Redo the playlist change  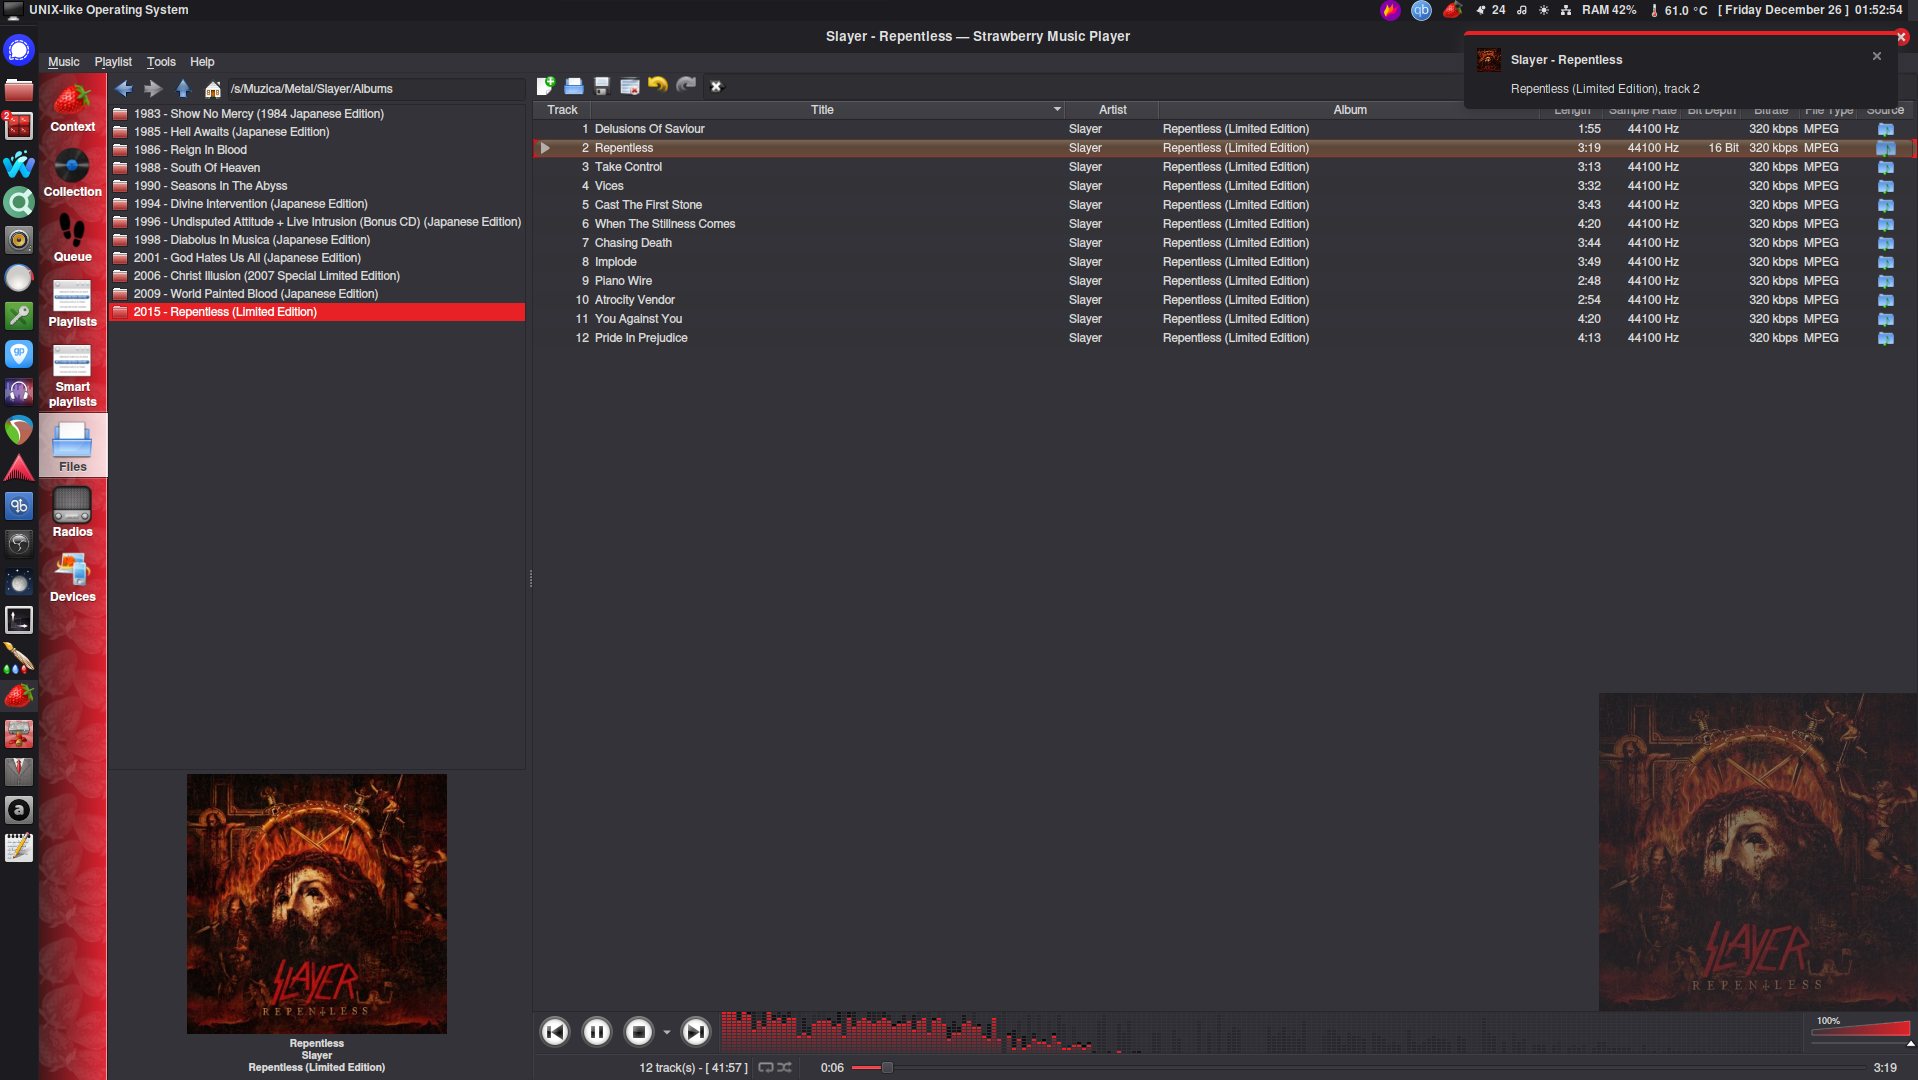click(686, 86)
